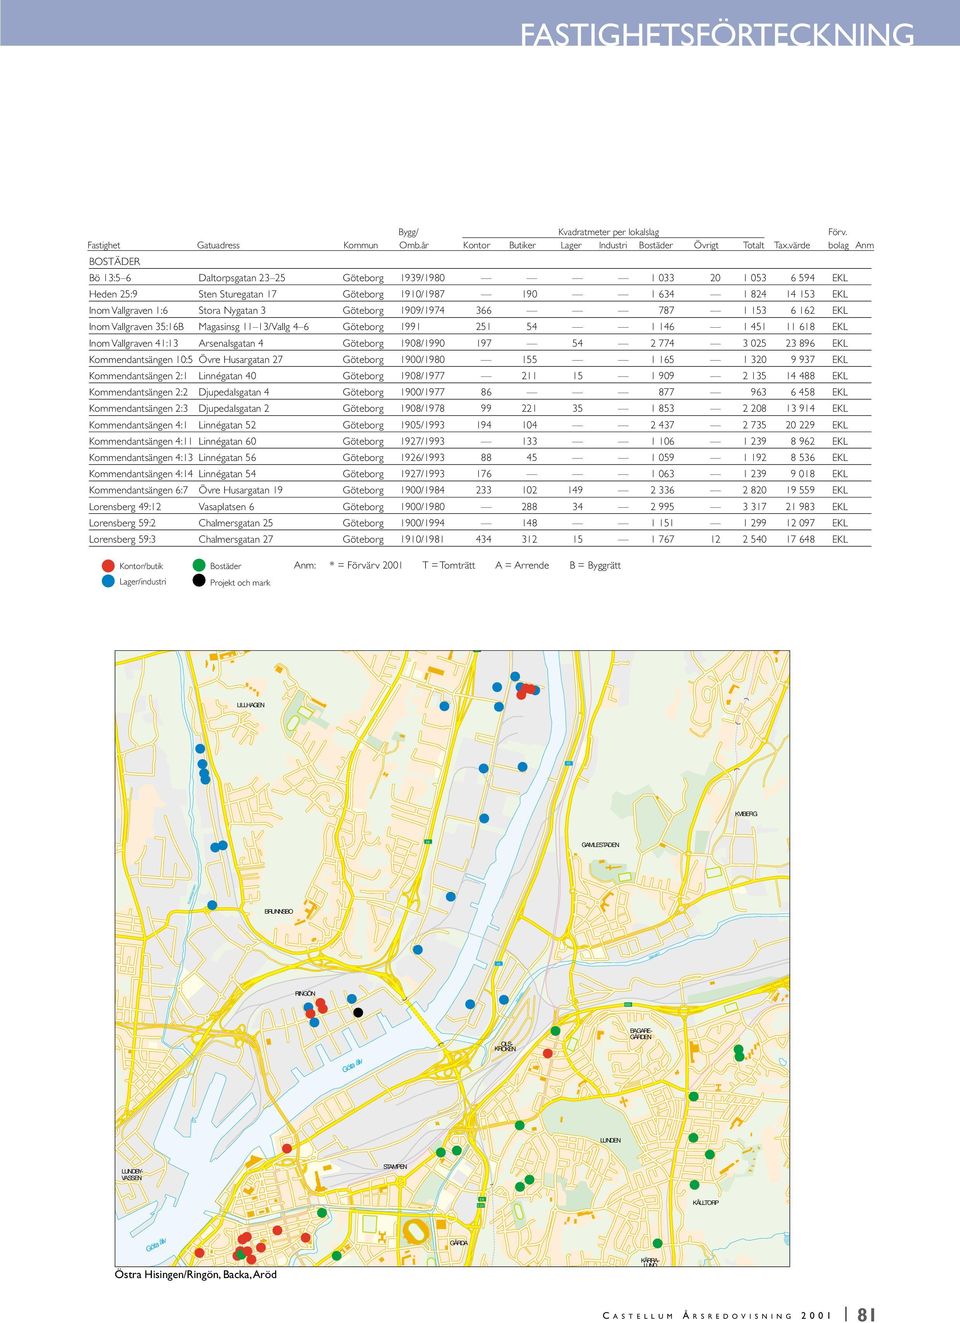Click the STAMPEN map label

coord(395,1166)
